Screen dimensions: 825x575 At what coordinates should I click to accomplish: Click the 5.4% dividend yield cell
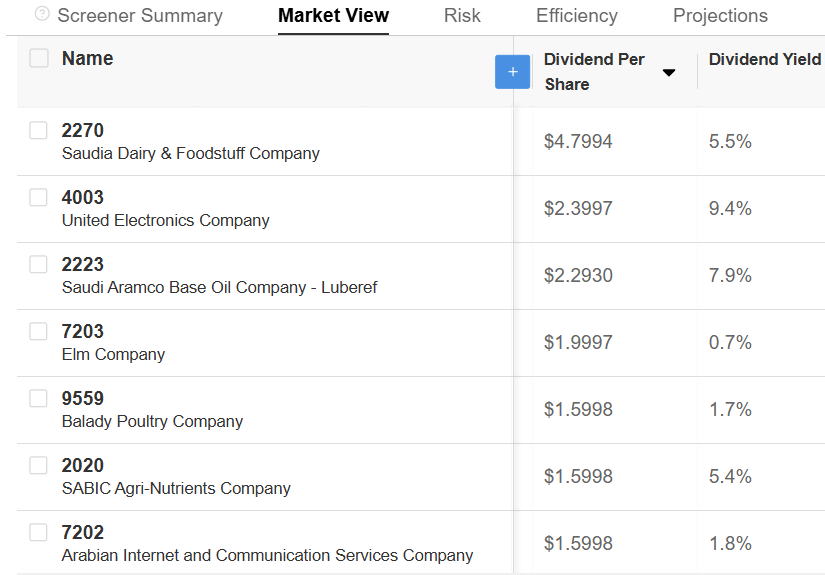[730, 476]
